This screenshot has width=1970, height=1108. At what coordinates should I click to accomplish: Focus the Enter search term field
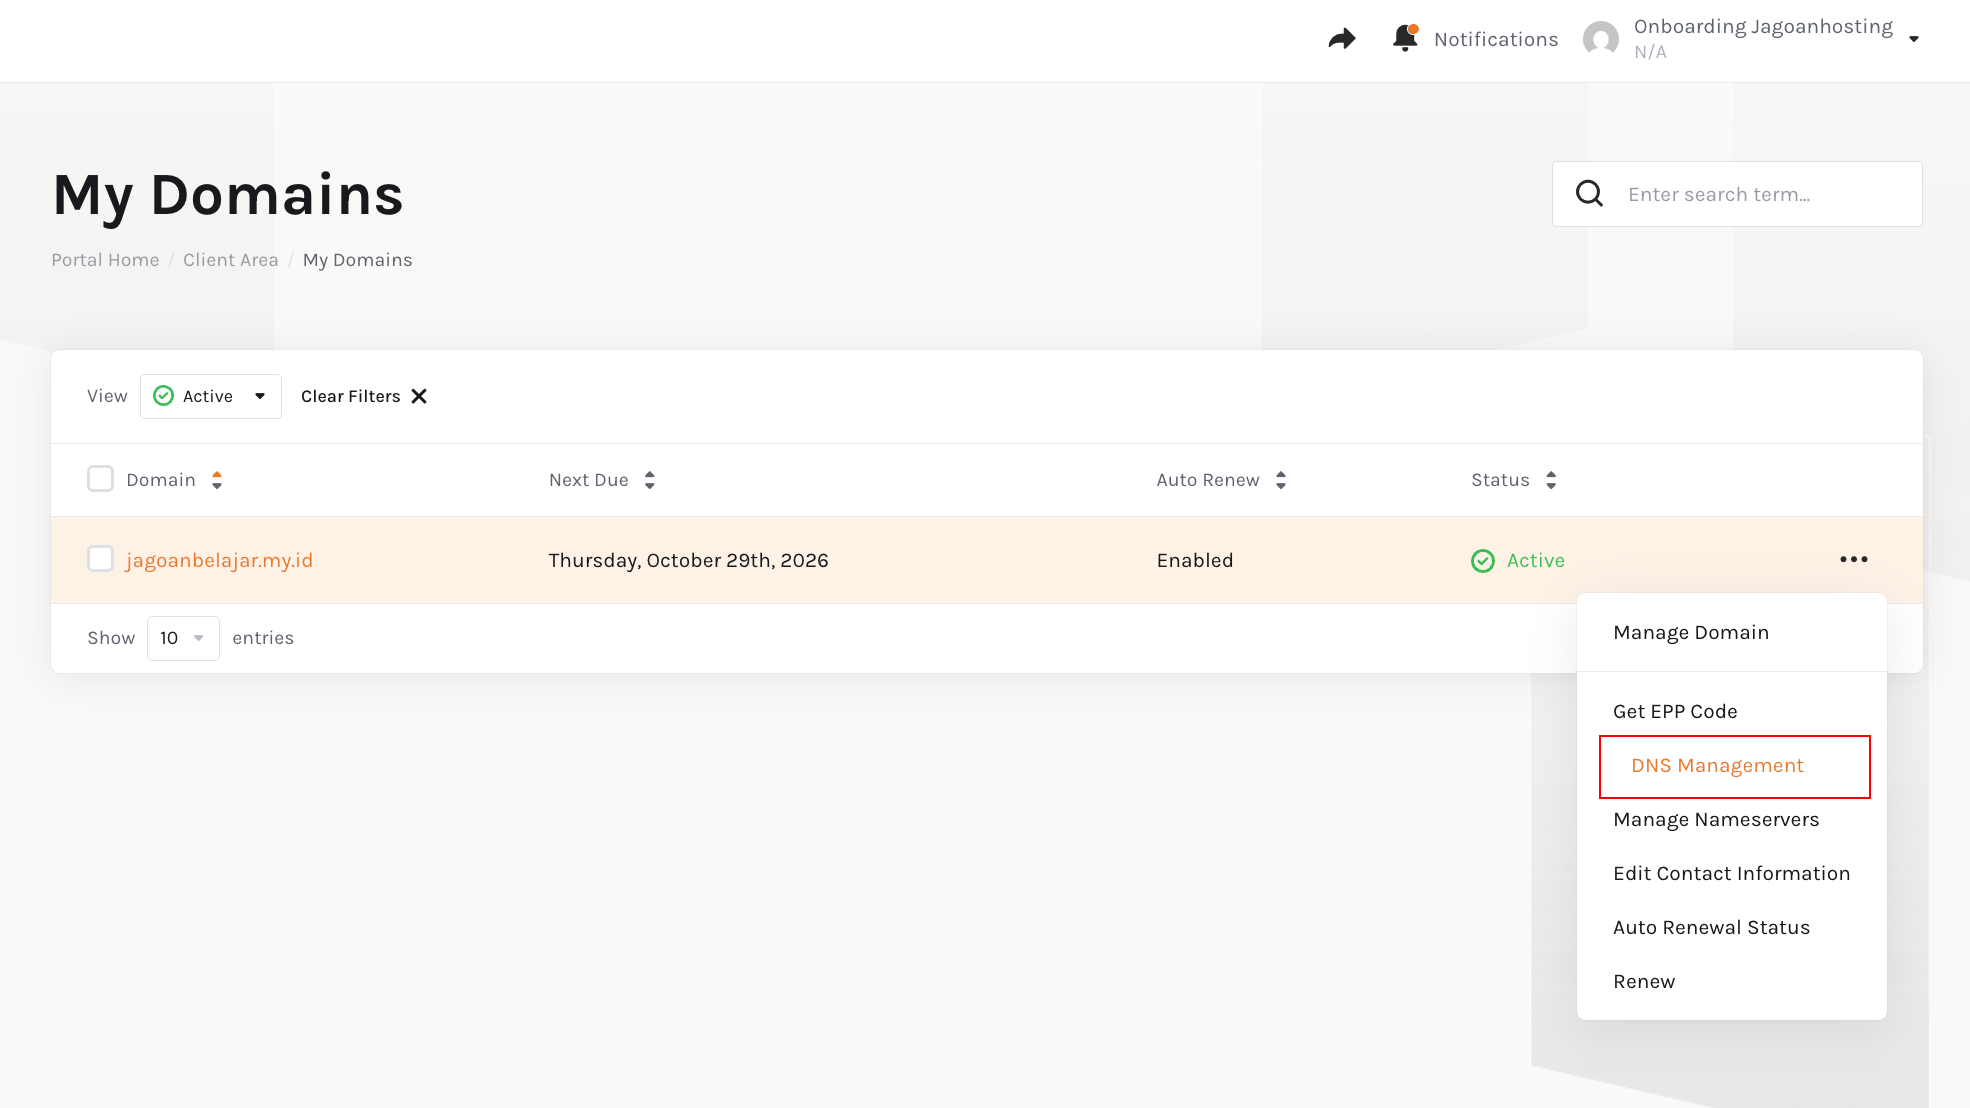pyautogui.click(x=1736, y=194)
